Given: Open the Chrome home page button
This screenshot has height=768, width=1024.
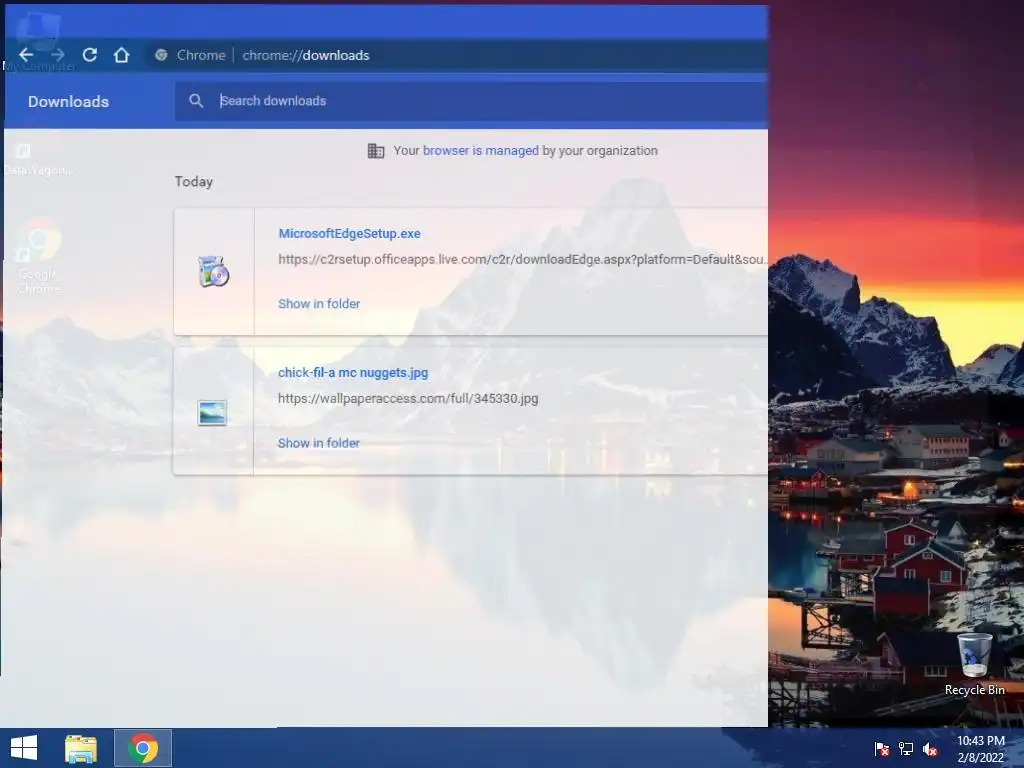Looking at the screenshot, I should click(x=121, y=55).
